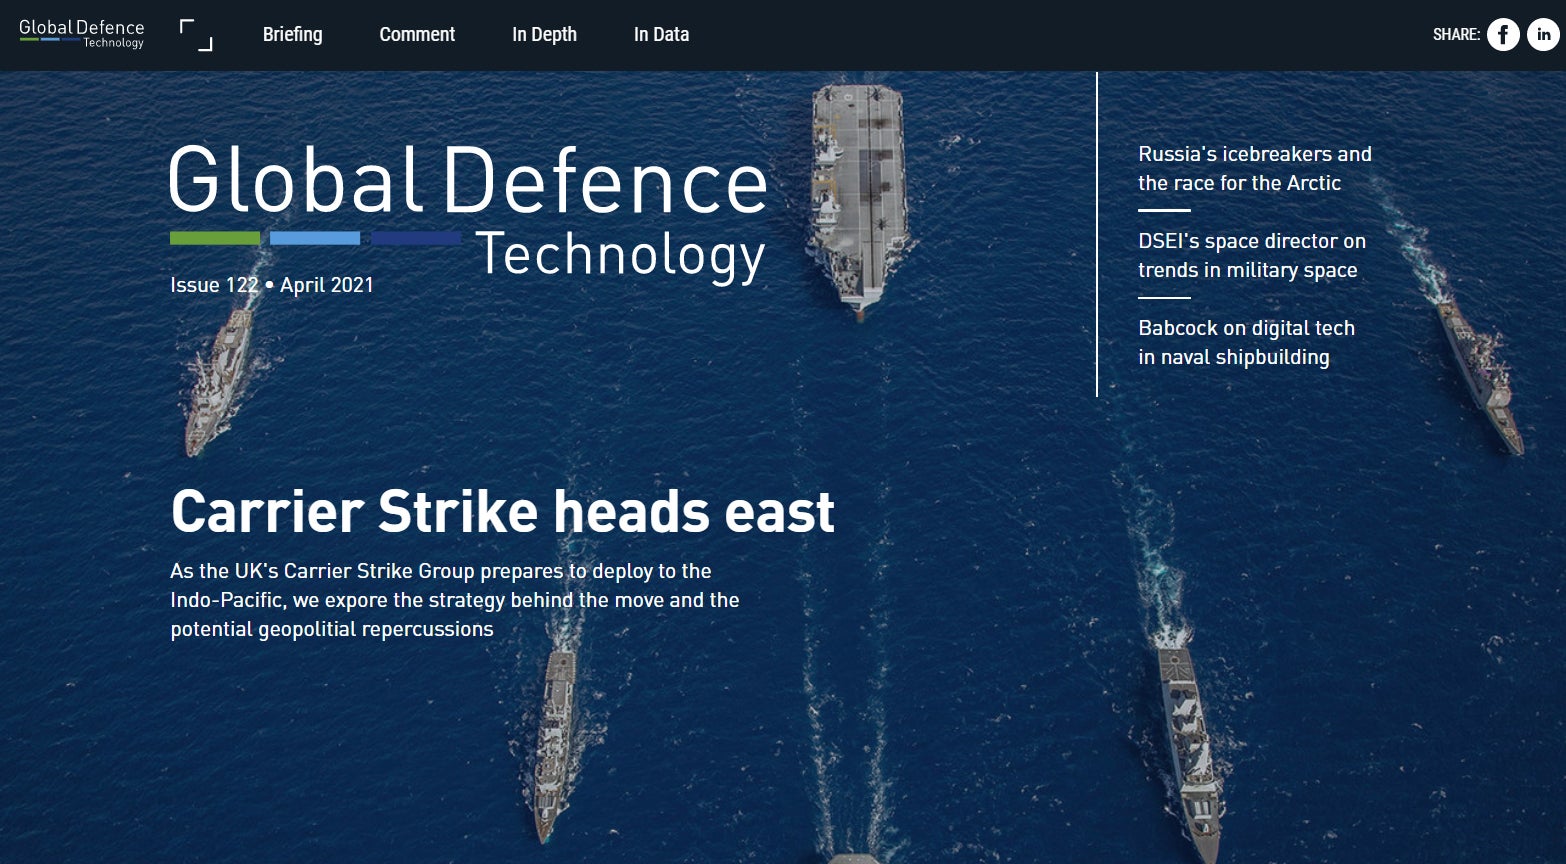Click the Issue 122 April 2021 text
This screenshot has height=864, width=1566.
pyautogui.click(x=272, y=285)
